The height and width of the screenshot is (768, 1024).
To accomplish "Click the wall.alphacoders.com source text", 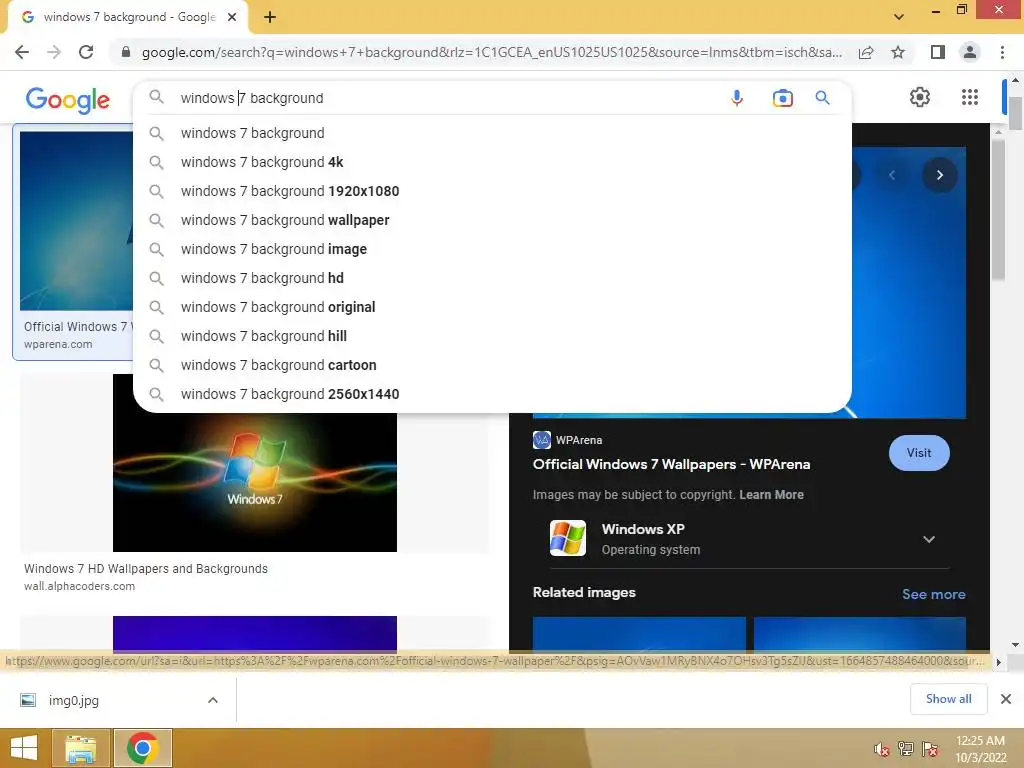I will [x=80, y=586].
